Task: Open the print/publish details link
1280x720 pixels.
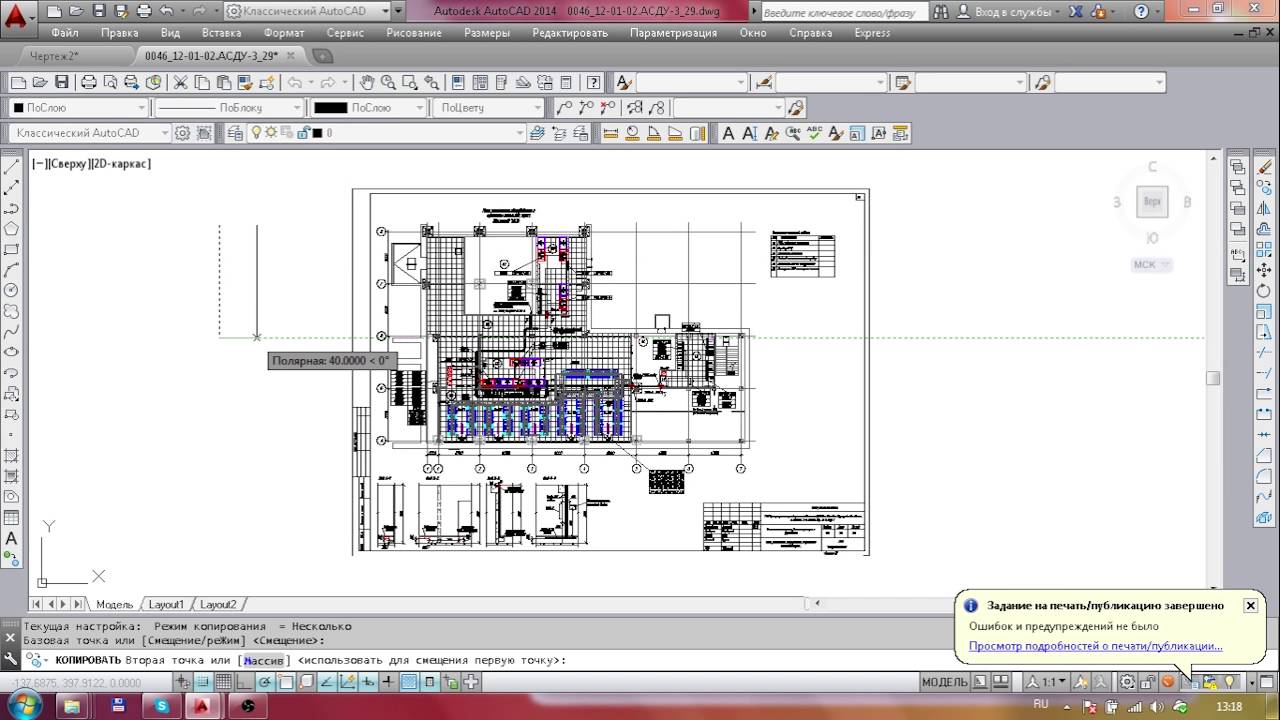Action: [x=1095, y=646]
